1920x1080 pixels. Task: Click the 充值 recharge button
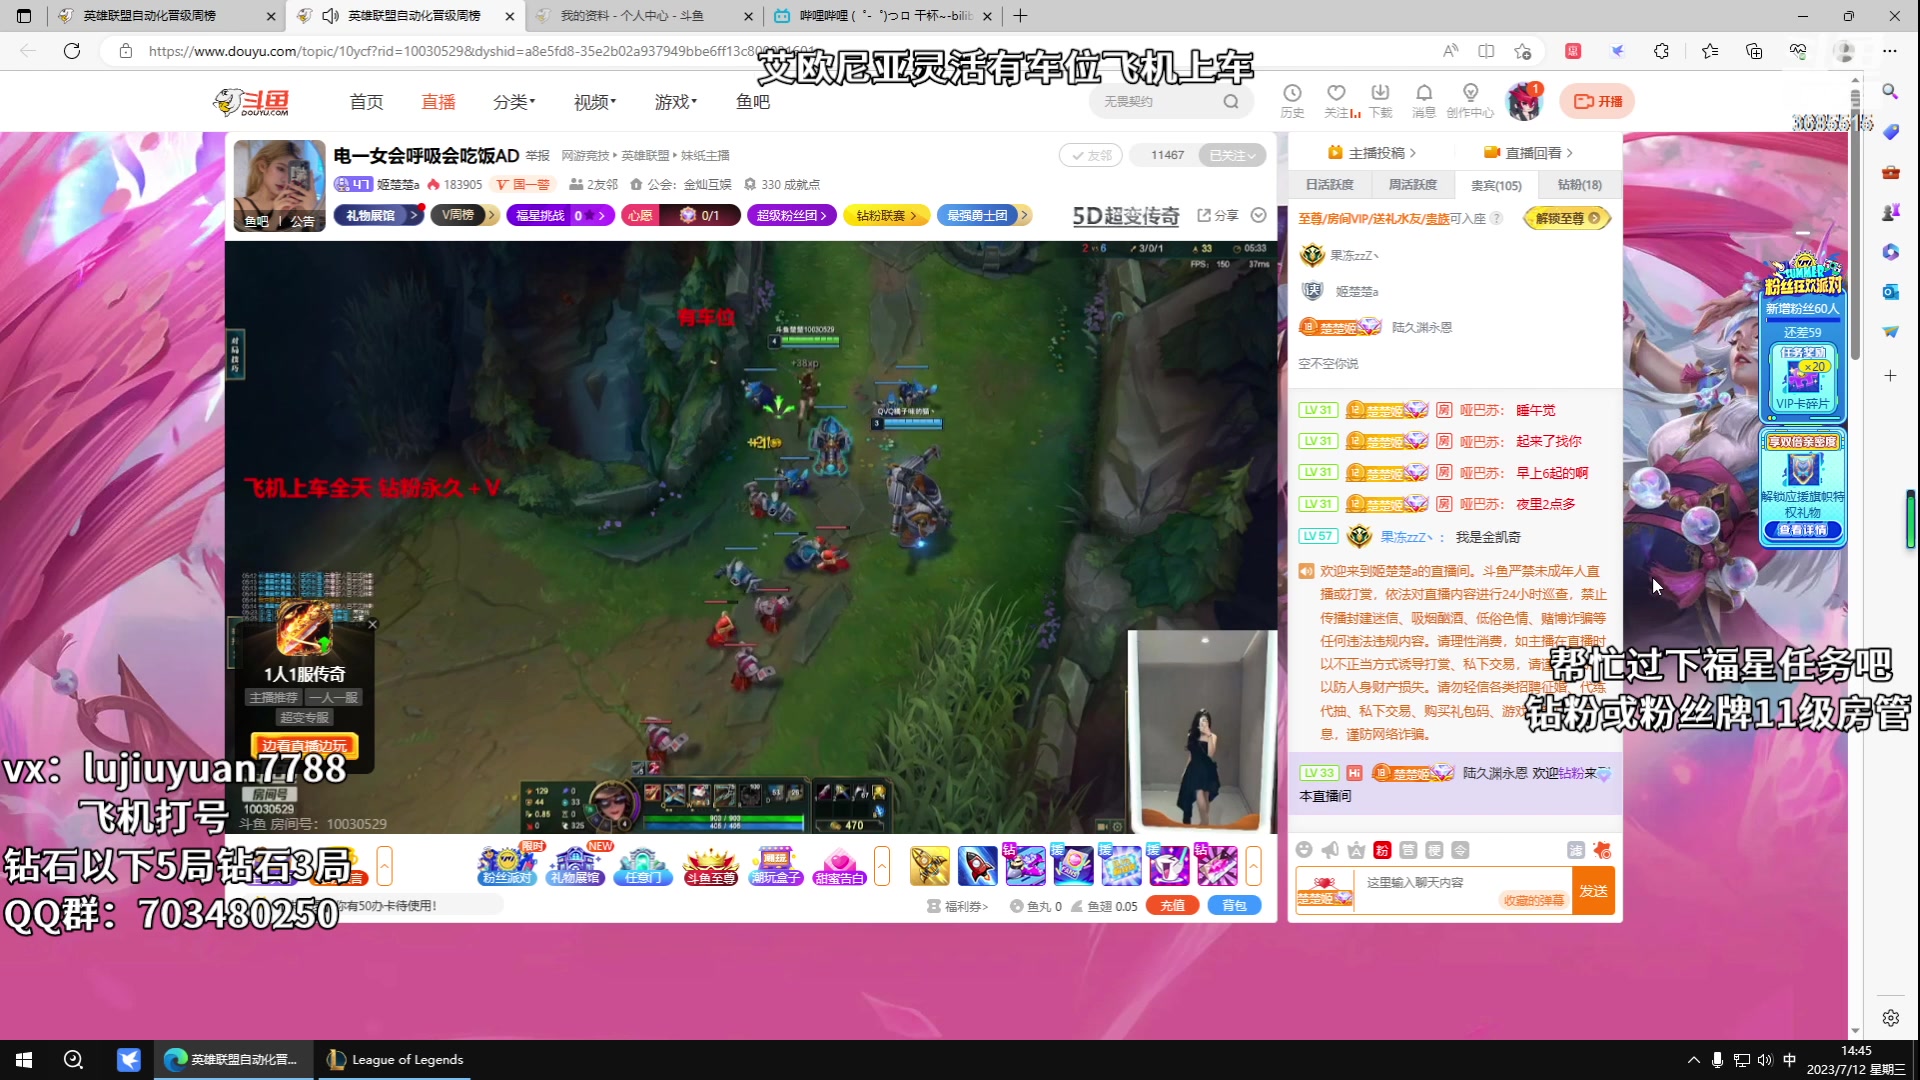pyautogui.click(x=1172, y=905)
